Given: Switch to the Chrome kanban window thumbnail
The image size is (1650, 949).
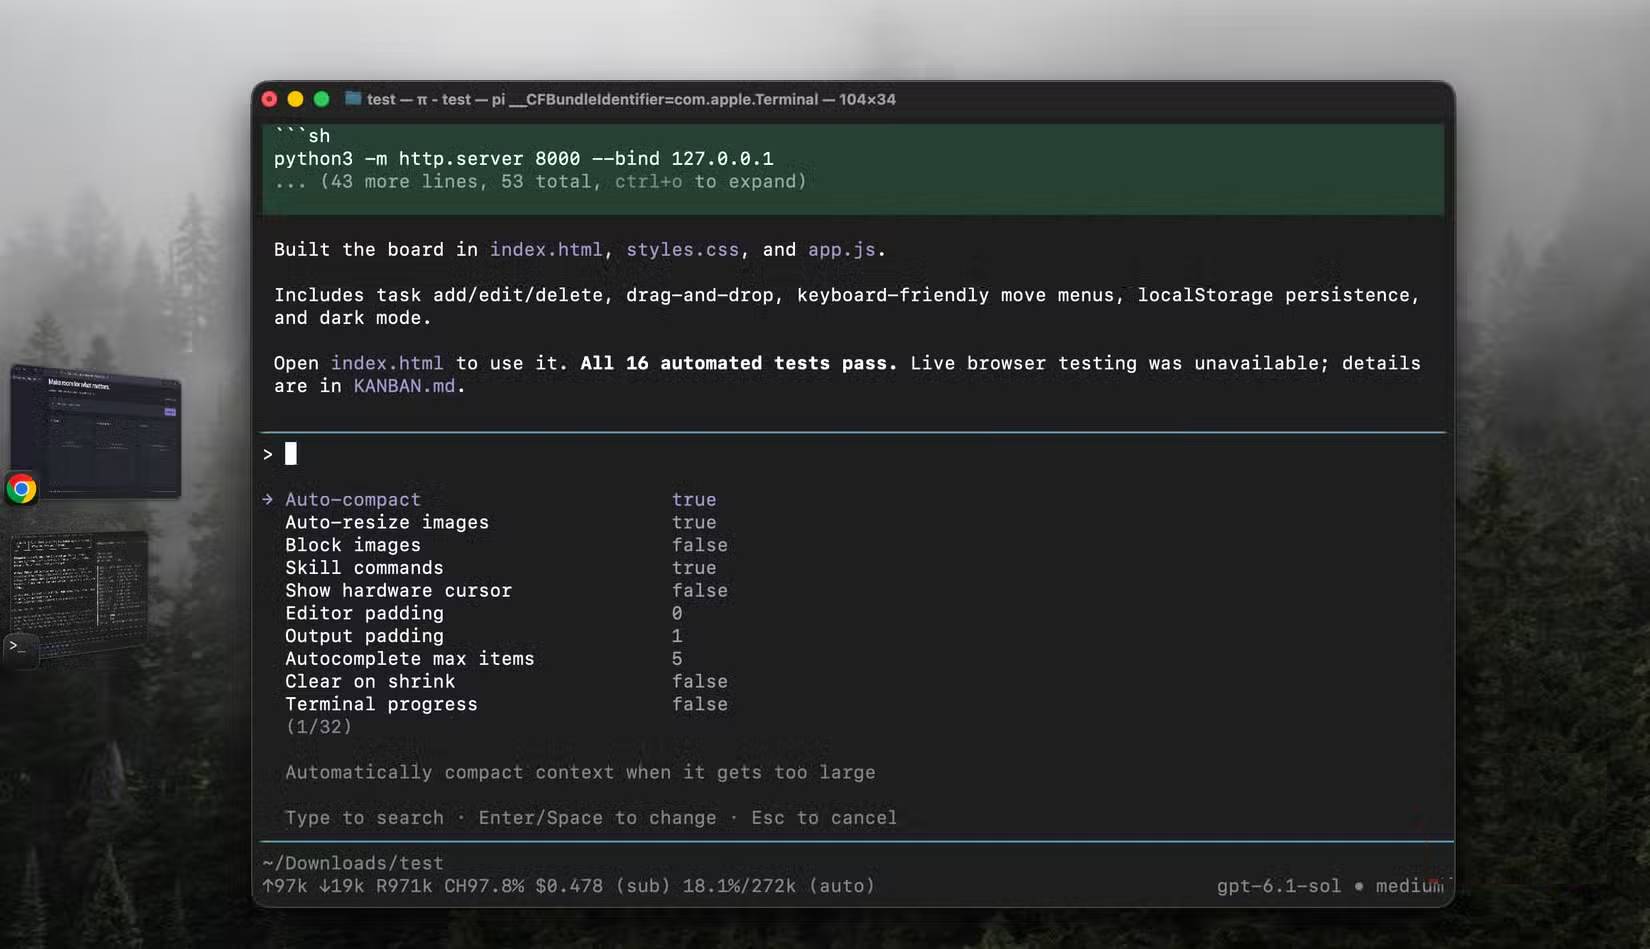Looking at the screenshot, I should [97, 431].
